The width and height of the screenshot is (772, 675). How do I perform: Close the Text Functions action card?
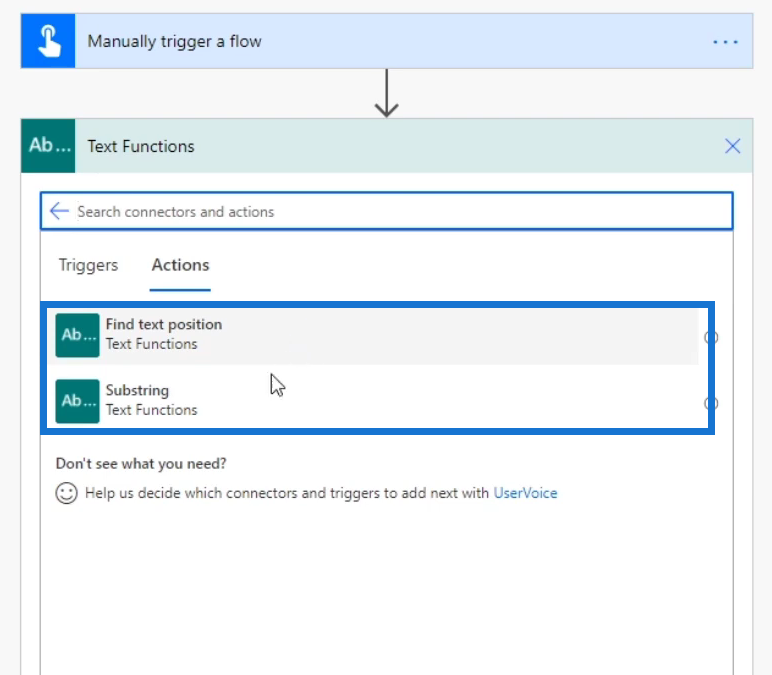732,146
